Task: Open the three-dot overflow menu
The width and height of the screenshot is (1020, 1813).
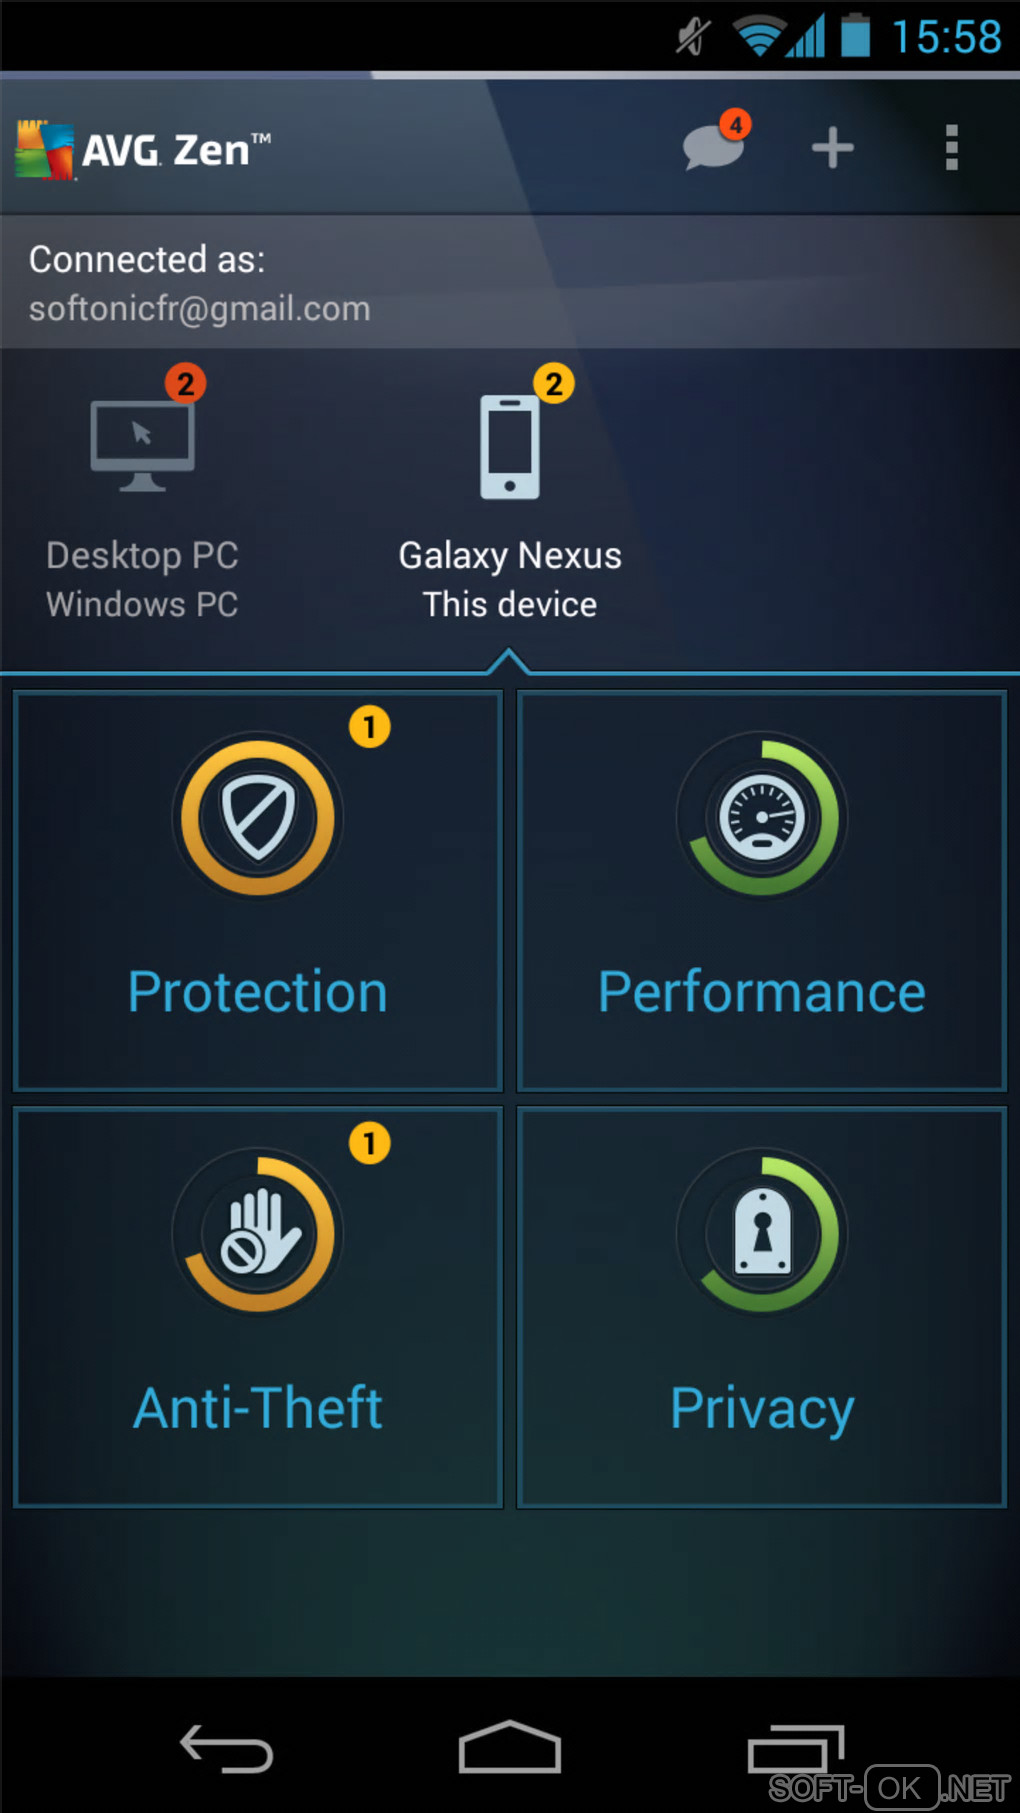Action: pyautogui.click(x=951, y=148)
